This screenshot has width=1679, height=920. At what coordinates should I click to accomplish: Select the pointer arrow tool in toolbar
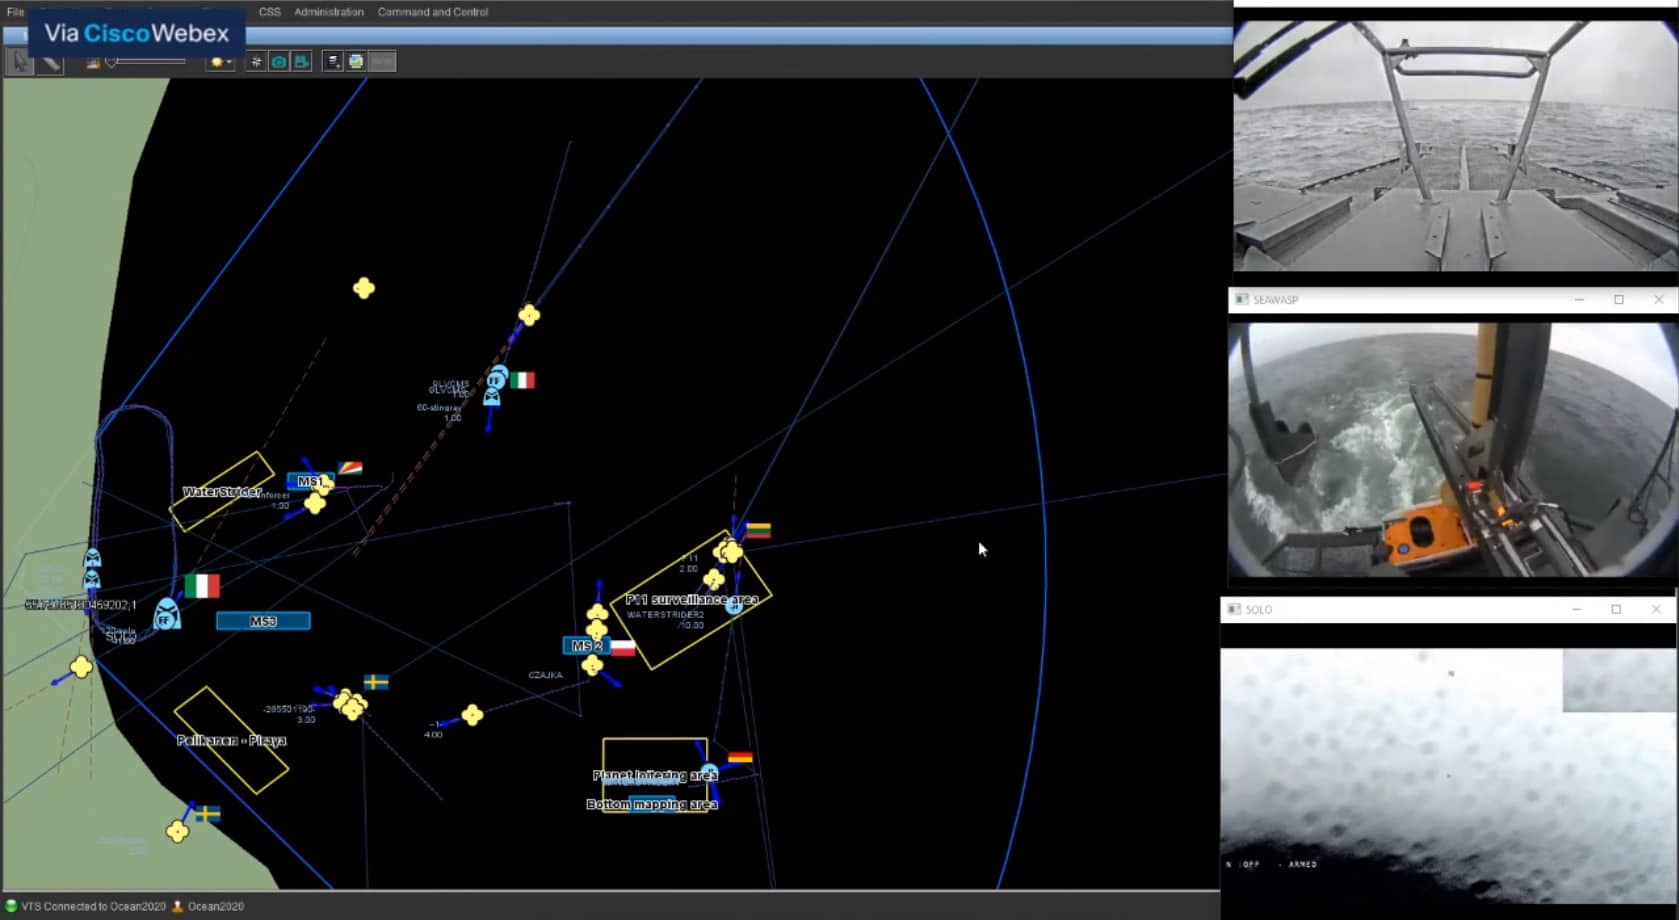19,62
